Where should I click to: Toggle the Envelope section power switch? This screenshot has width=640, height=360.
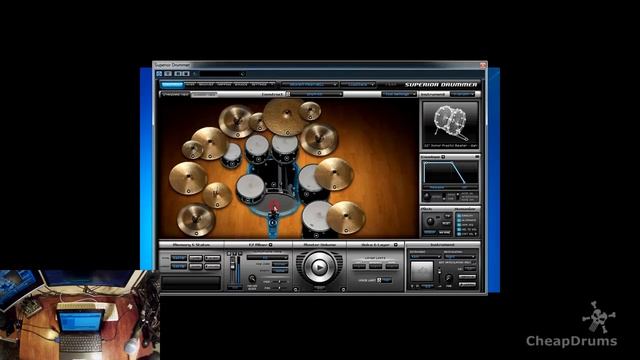coord(443,157)
